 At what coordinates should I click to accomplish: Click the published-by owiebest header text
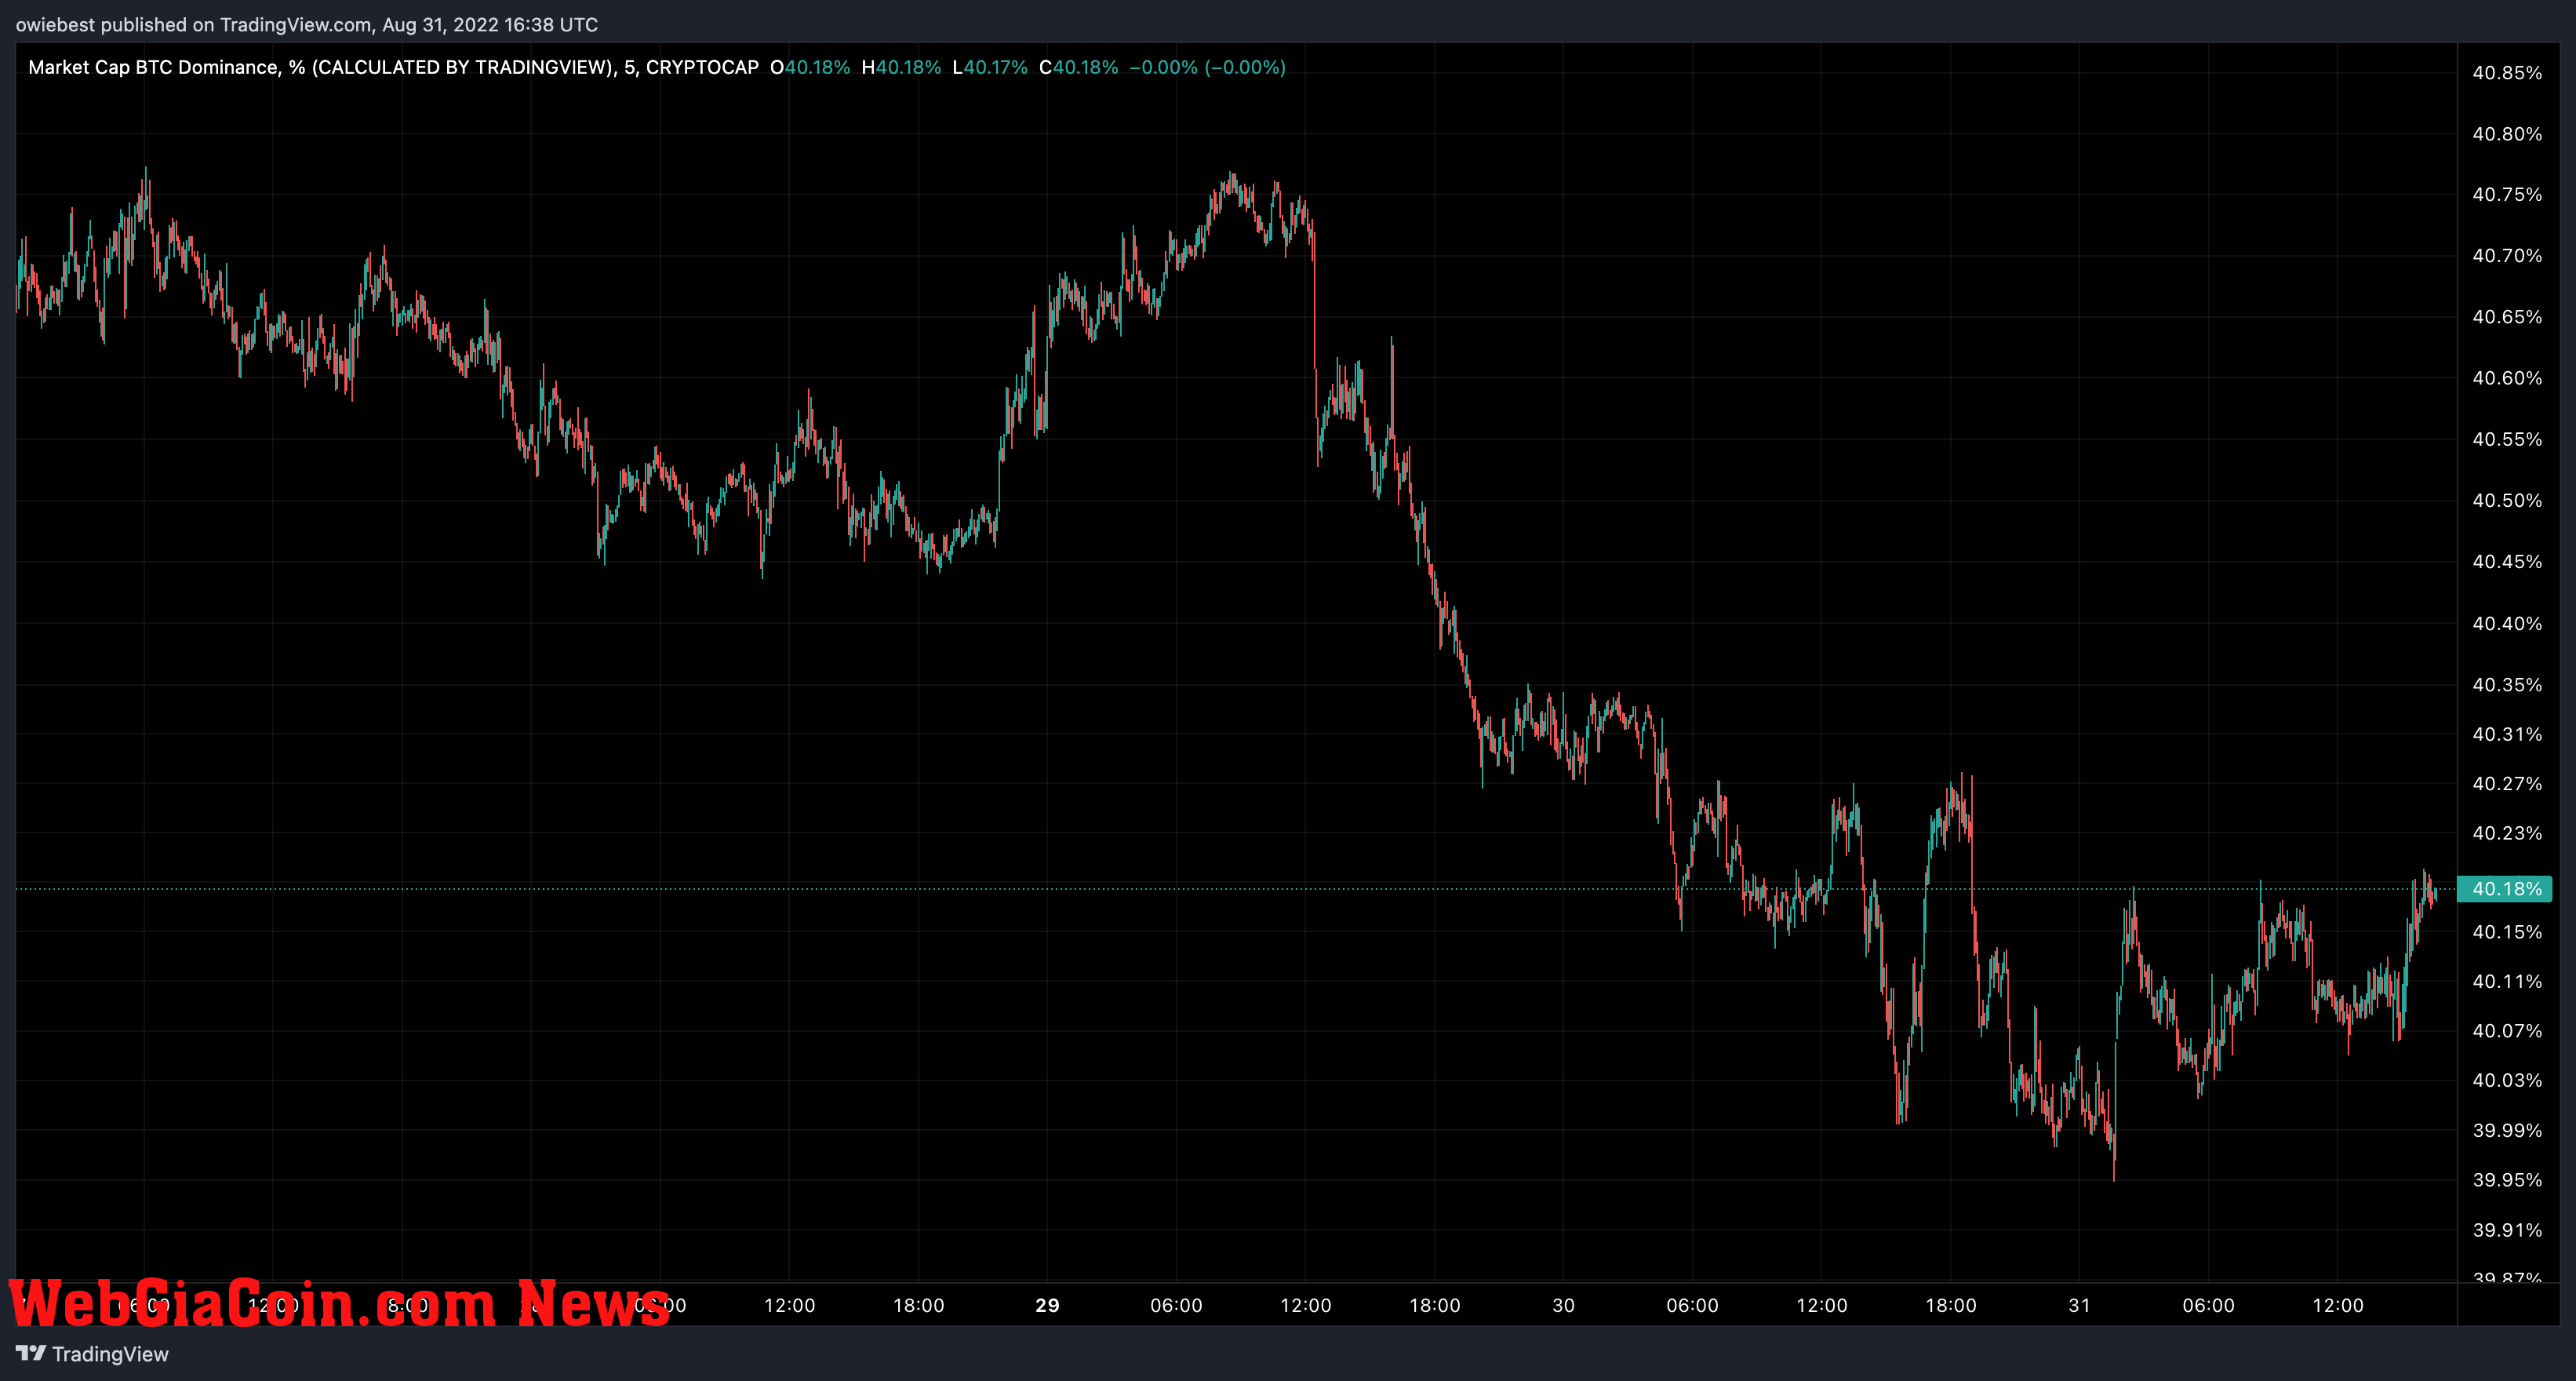[x=307, y=24]
